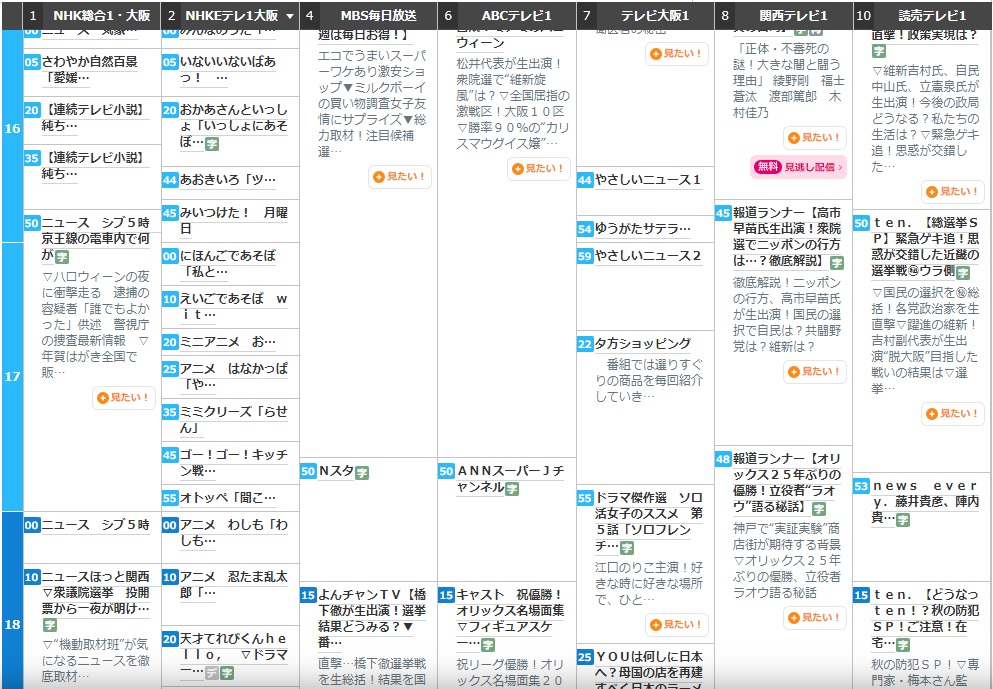This screenshot has height=689, width=993.
Task: Click the 字 icon on news every. title
Action: coord(902,520)
